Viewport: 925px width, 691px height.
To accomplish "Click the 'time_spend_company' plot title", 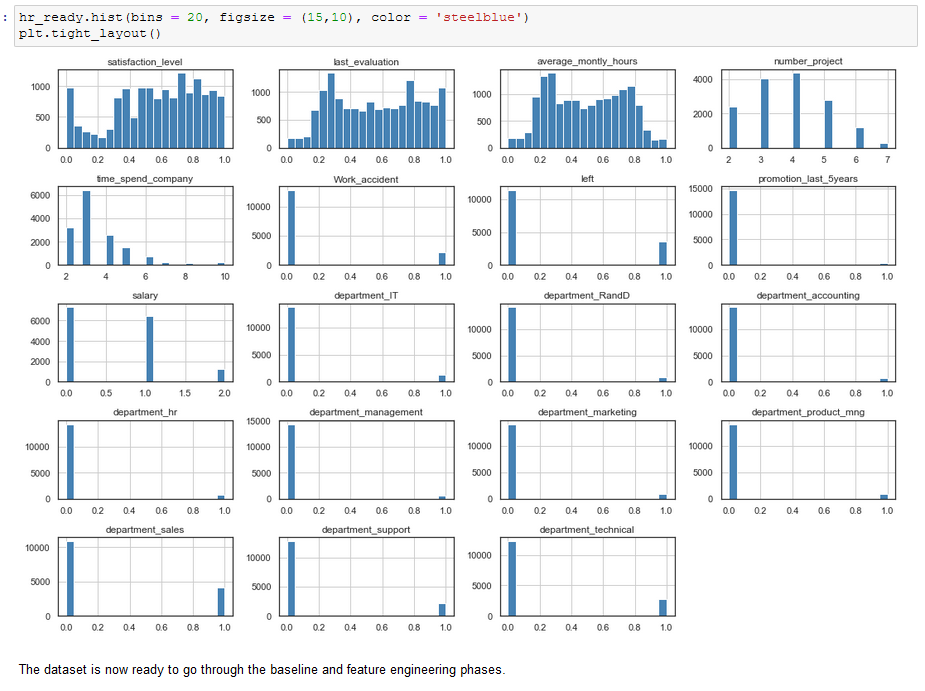I will coord(145,179).
